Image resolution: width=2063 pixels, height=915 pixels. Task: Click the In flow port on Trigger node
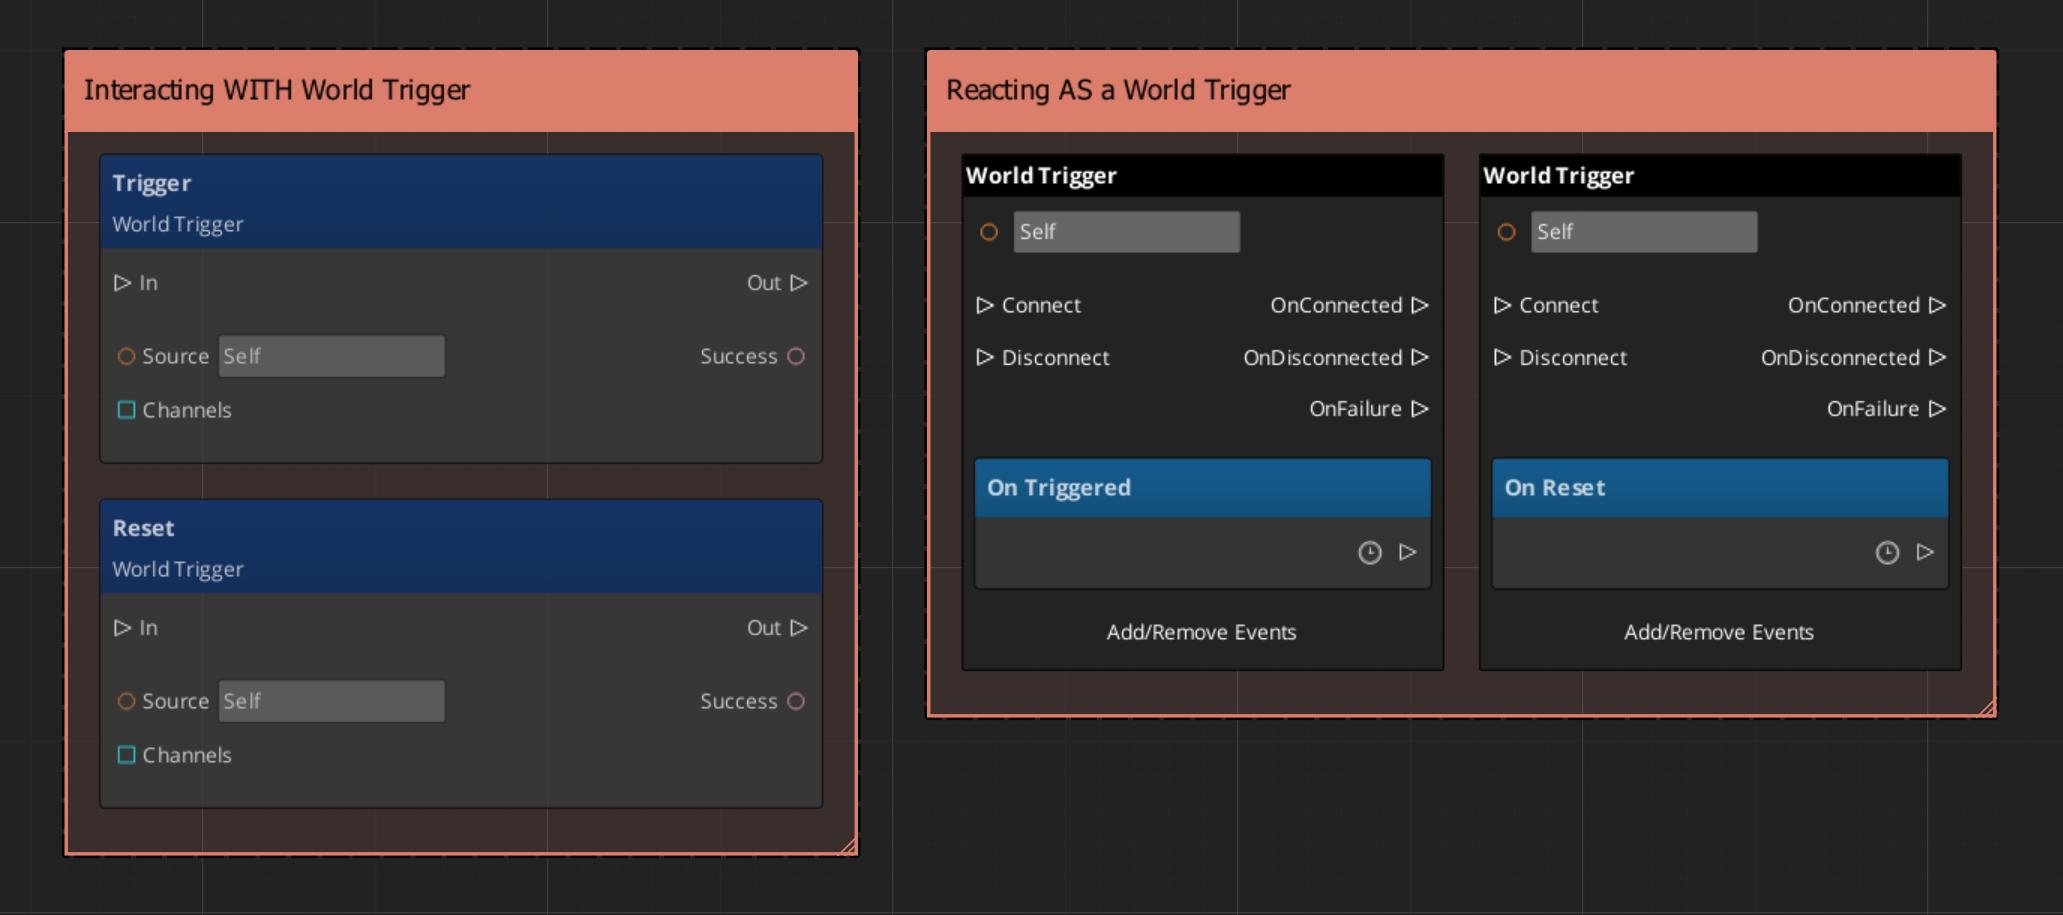tap(123, 283)
